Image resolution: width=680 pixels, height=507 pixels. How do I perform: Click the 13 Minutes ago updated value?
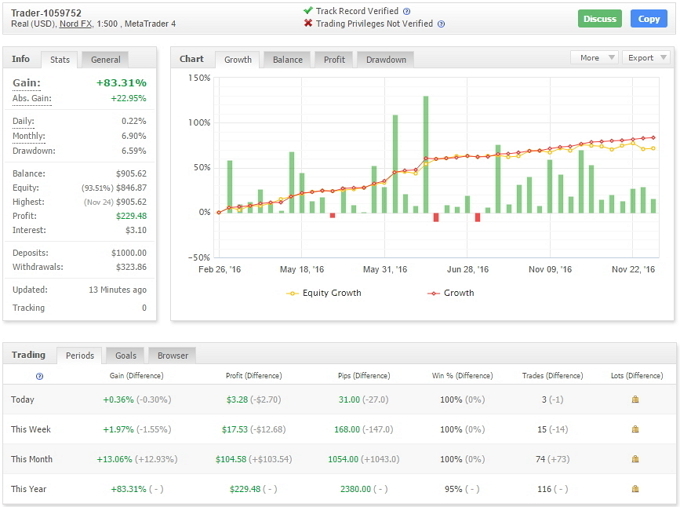pos(118,290)
